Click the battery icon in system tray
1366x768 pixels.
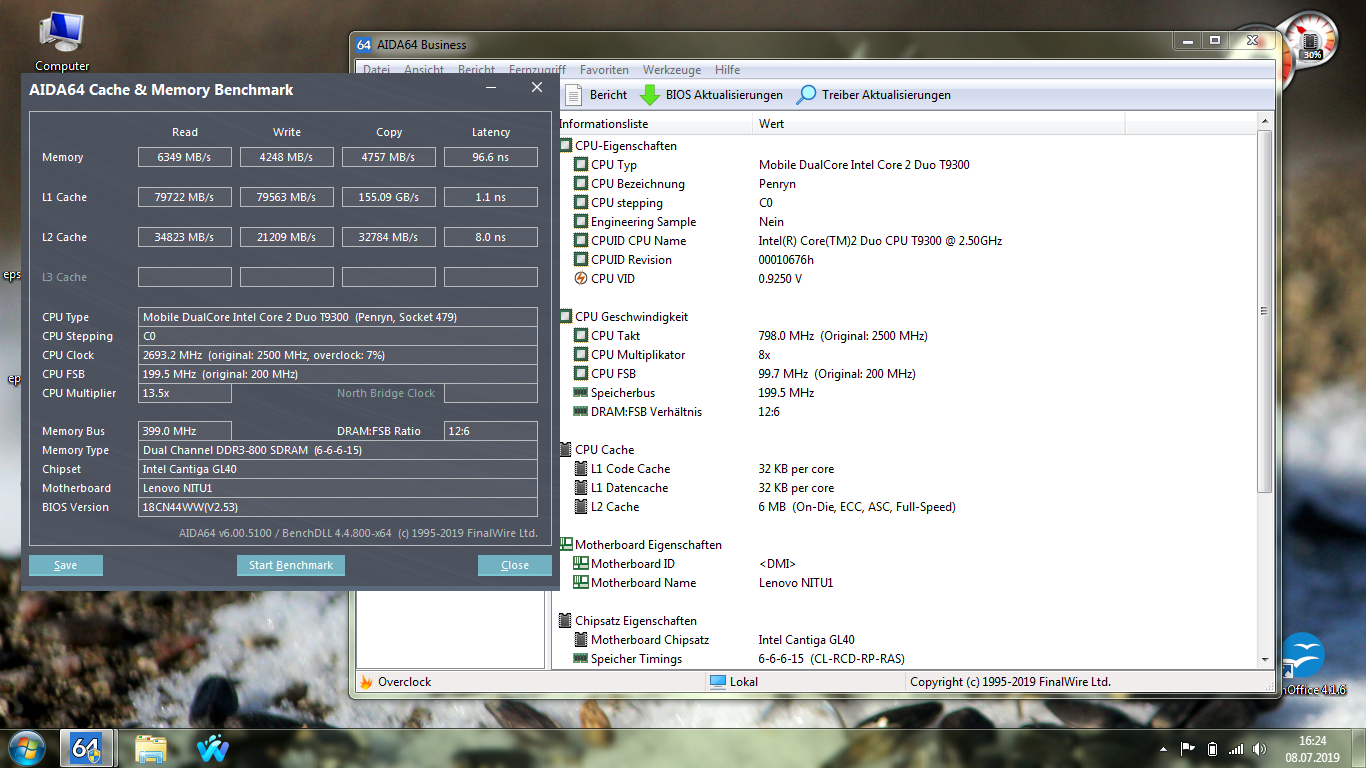tap(1212, 749)
